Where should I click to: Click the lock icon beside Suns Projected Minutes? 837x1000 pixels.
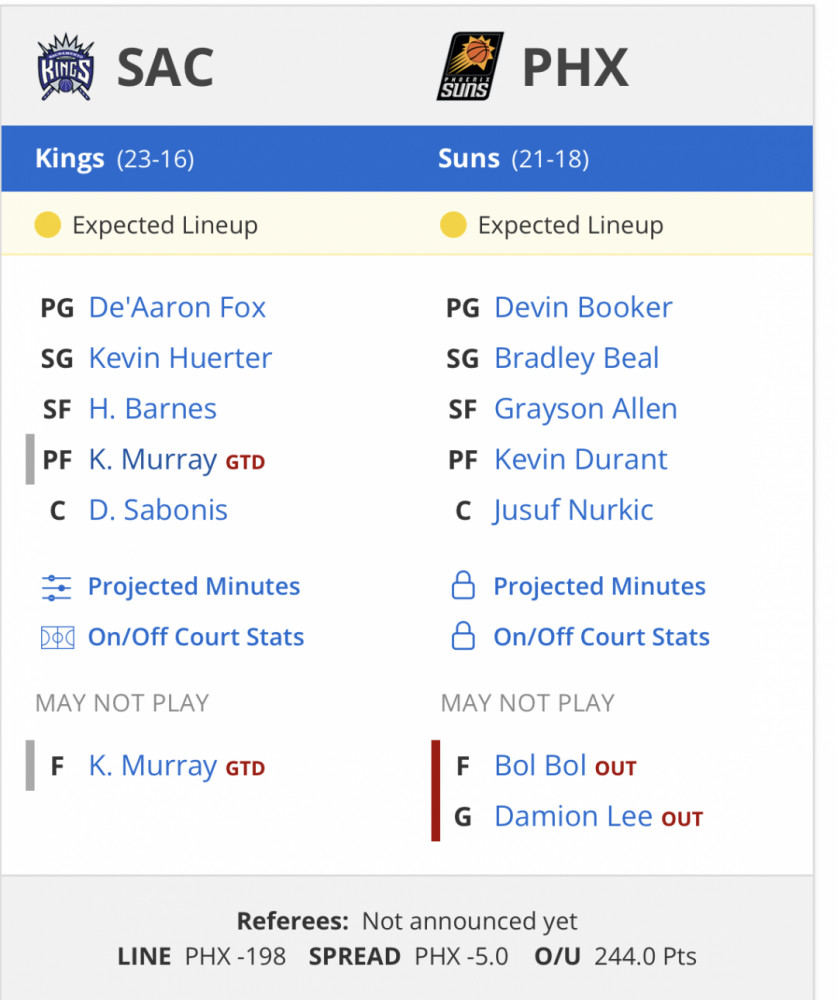[x=463, y=585]
